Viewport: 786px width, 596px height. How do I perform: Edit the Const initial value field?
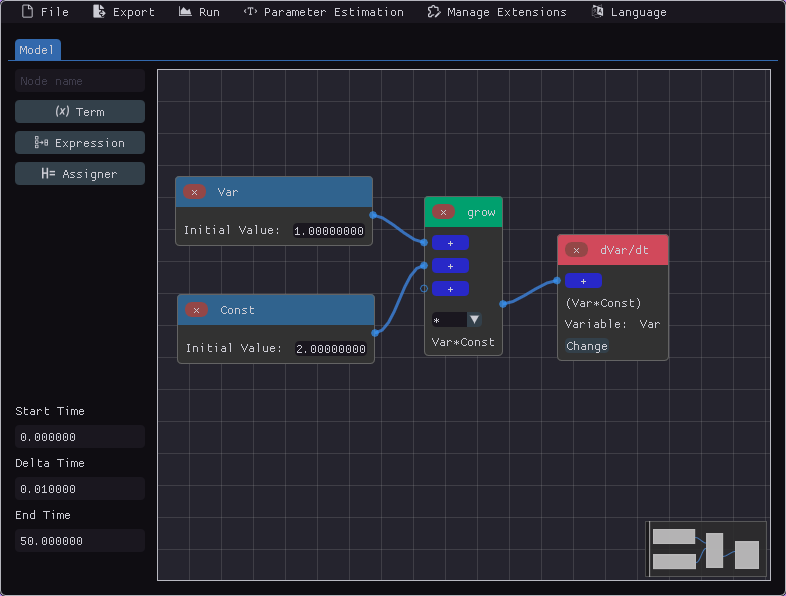(331, 348)
